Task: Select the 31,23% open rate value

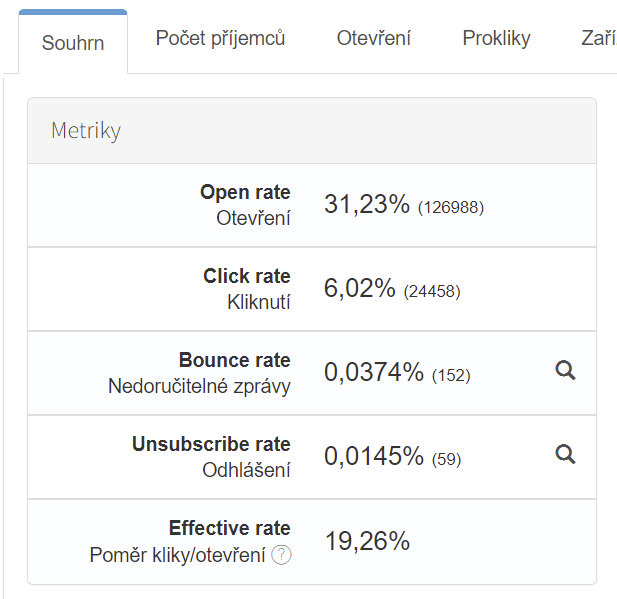Action: (366, 205)
